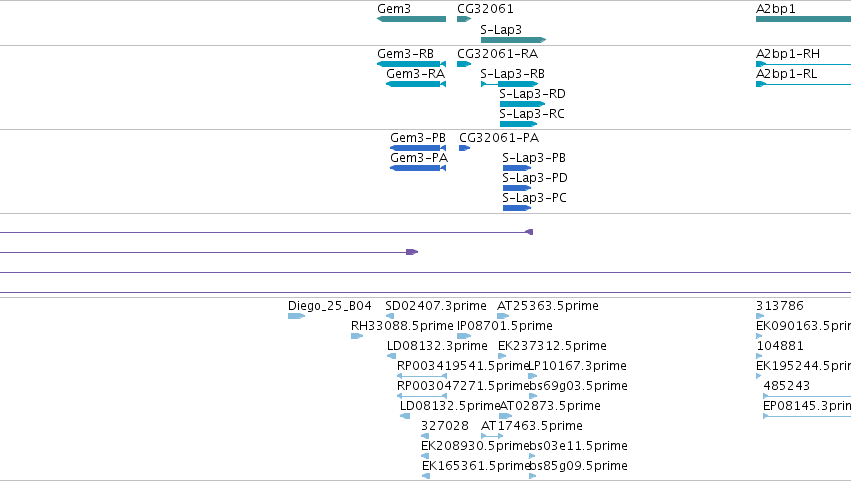Select the 327028 feature arrow

[x=425, y=436]
